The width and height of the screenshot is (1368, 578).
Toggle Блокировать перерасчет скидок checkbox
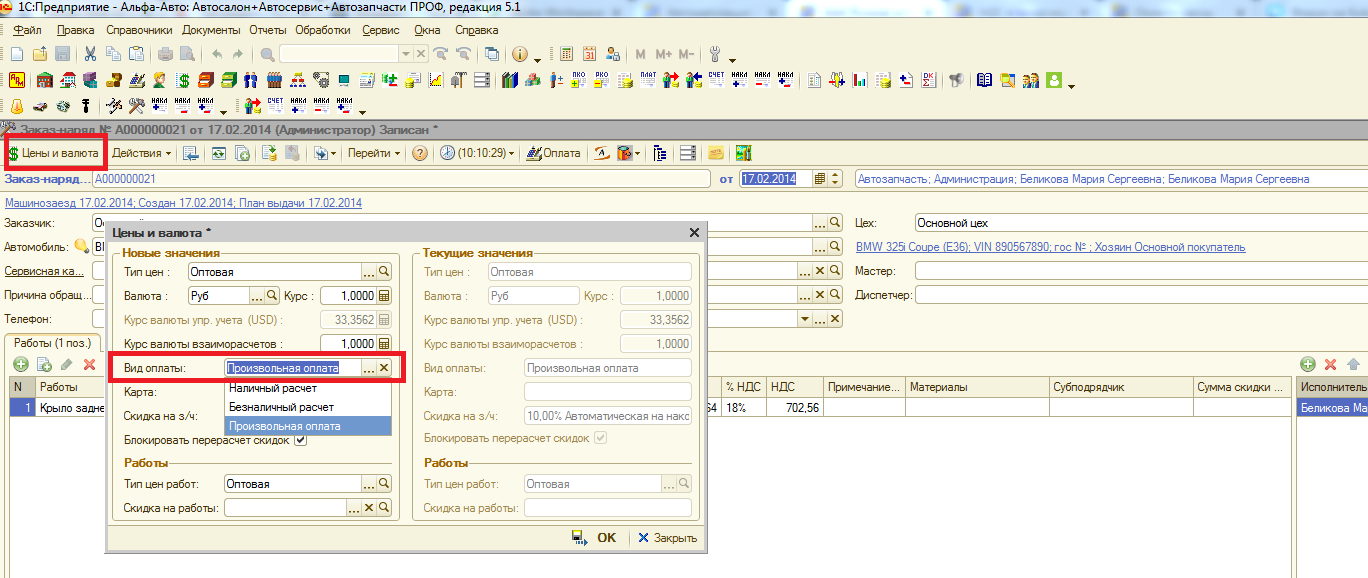pos(300,440)
